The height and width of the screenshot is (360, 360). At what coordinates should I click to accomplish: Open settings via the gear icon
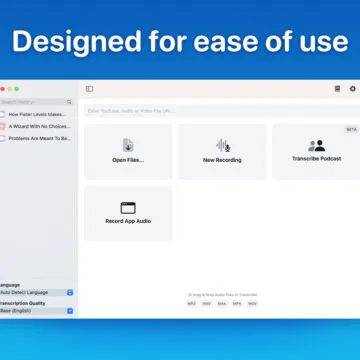353,89
